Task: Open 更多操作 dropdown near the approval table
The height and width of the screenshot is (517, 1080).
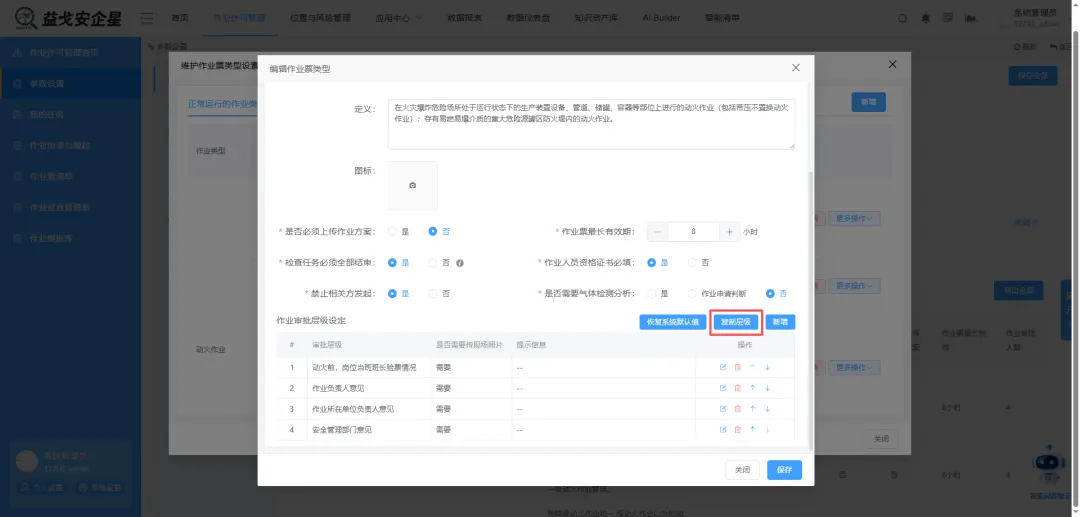Action: coord(854,368)
